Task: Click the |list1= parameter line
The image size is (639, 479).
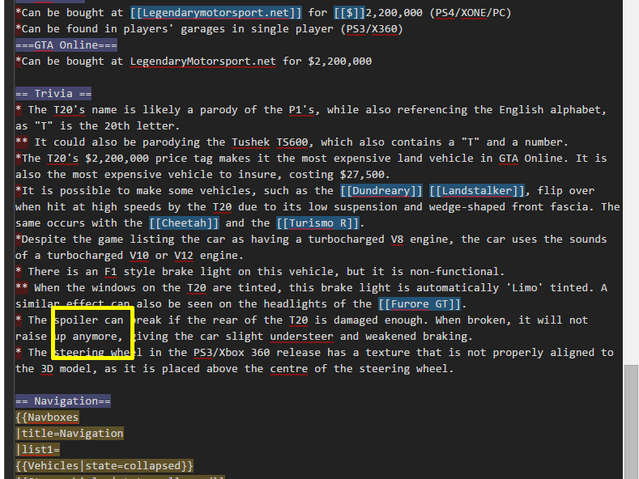Action: click(37, 450)
